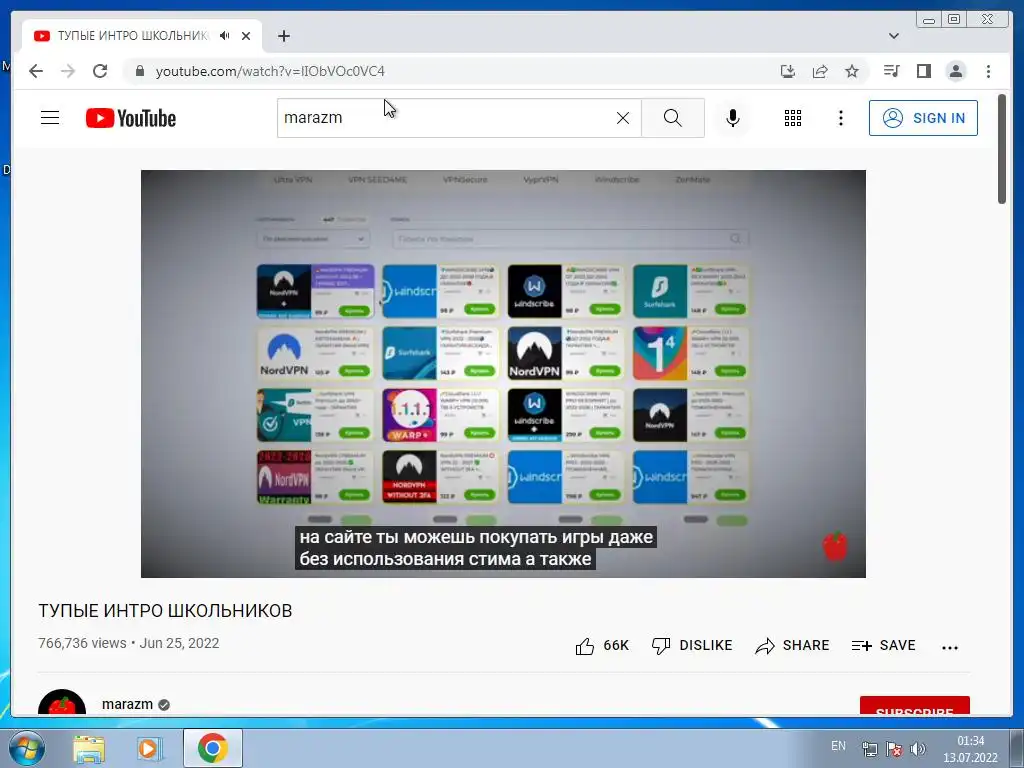Open Windows Explorer from taskbar
Viewport: 1024px width, 768px height.
(89, 748)
